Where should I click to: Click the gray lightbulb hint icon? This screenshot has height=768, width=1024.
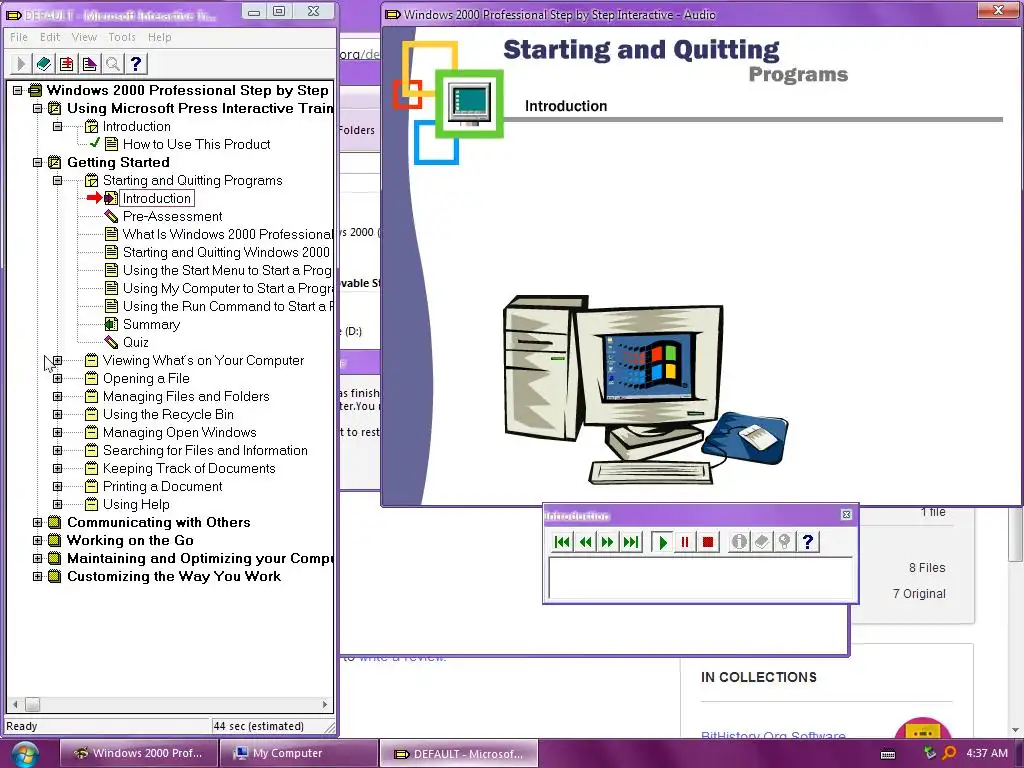pos(785,541)
